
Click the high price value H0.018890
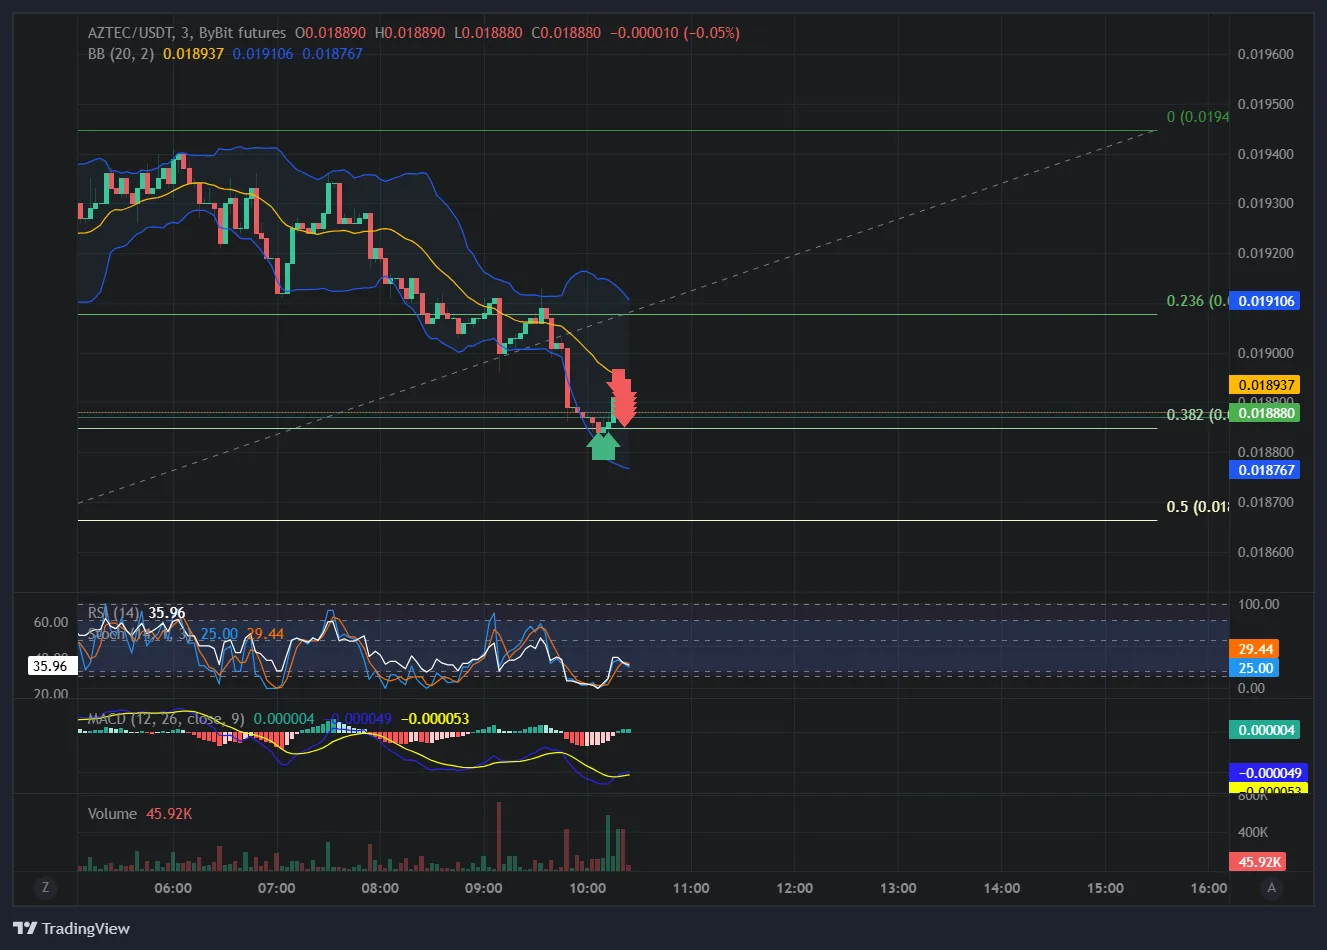[410, 33]
